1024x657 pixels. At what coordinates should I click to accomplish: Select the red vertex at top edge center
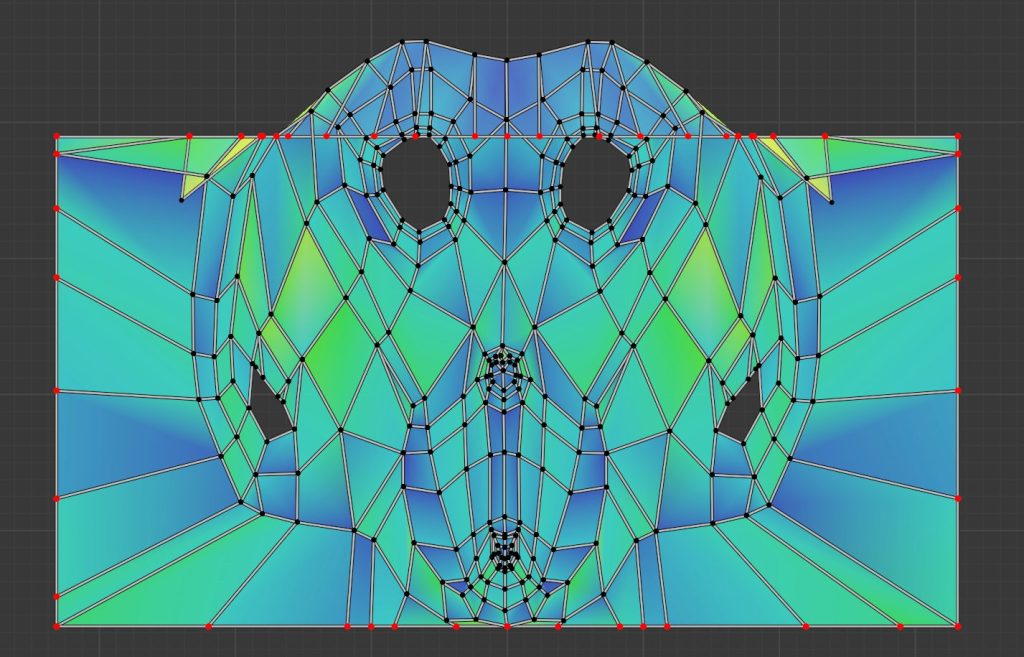507,135
